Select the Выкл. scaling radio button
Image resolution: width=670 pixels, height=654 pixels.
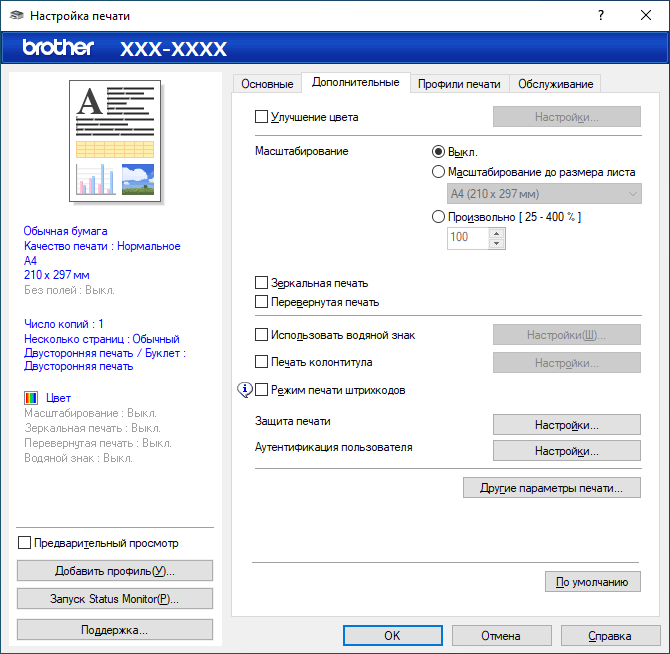tap(438, 152)
